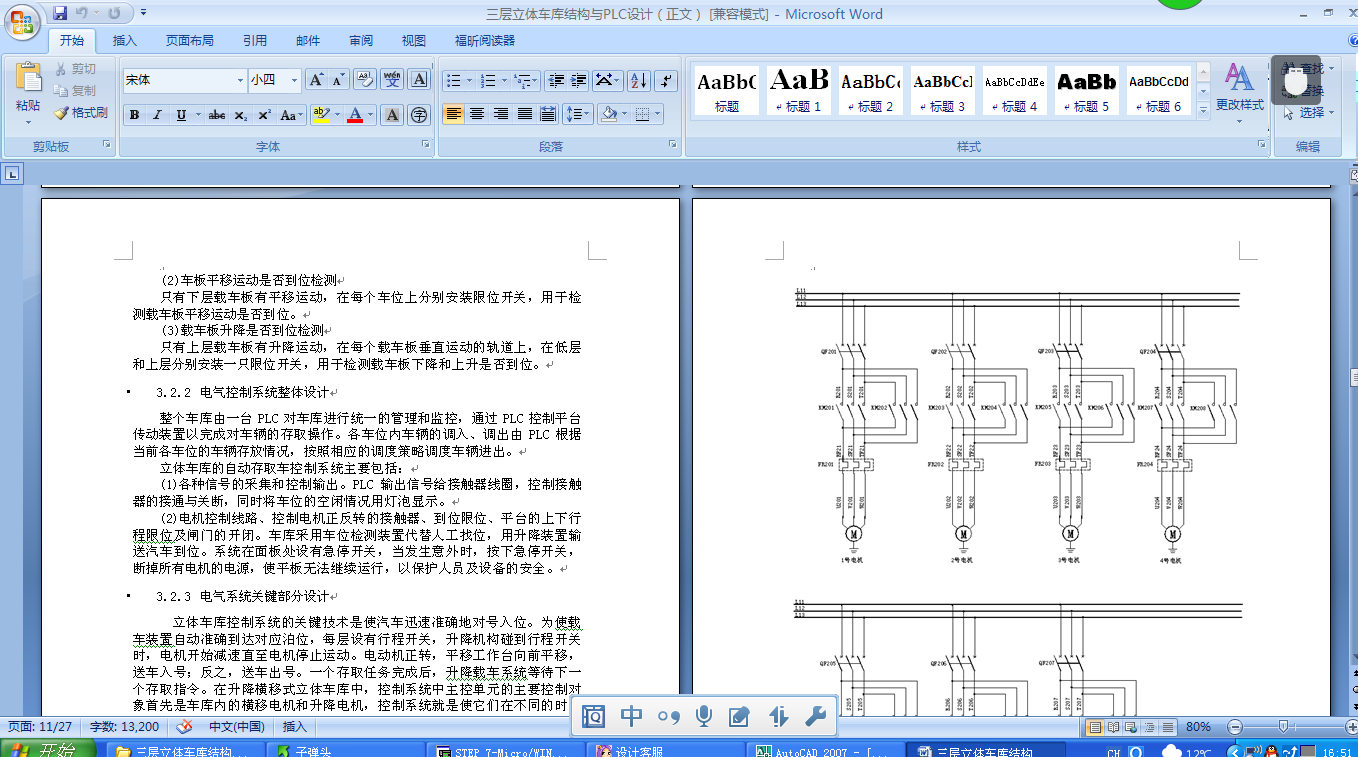Open the 页面布局 ribbon tab
The width and height of the screenshot is (1358, 757).
pyautogui.click(x=190, y=41)
